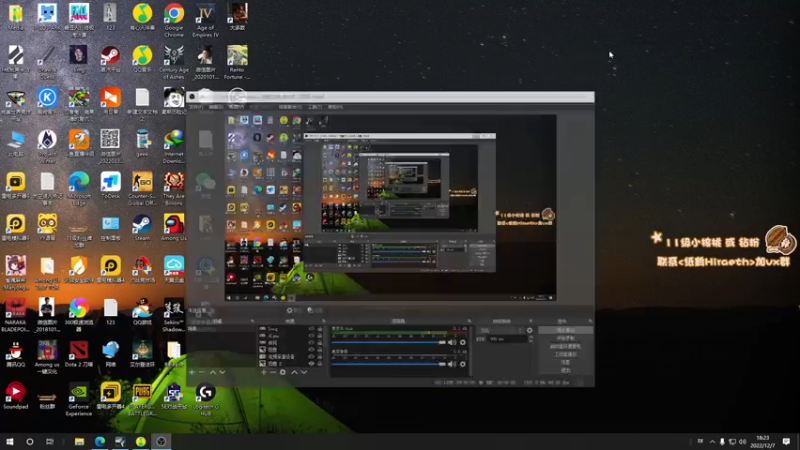Toggle visibility eye of 视频采集设备 source
Screen dimensions: 800x450
tap(311, 357)
